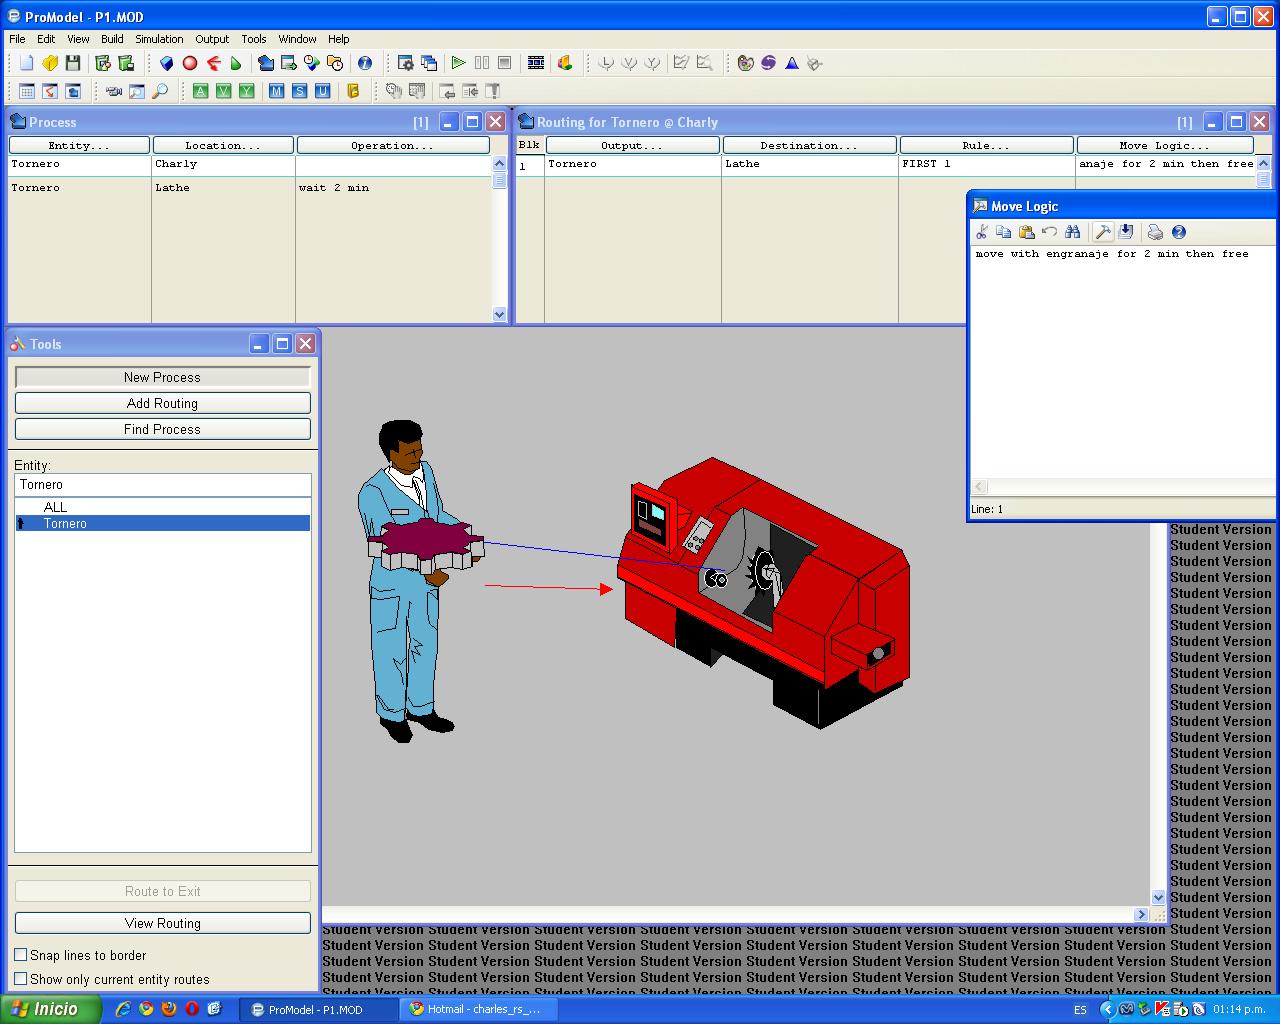Click the paste icon in Move Logic window

(x=1027, y=231)
